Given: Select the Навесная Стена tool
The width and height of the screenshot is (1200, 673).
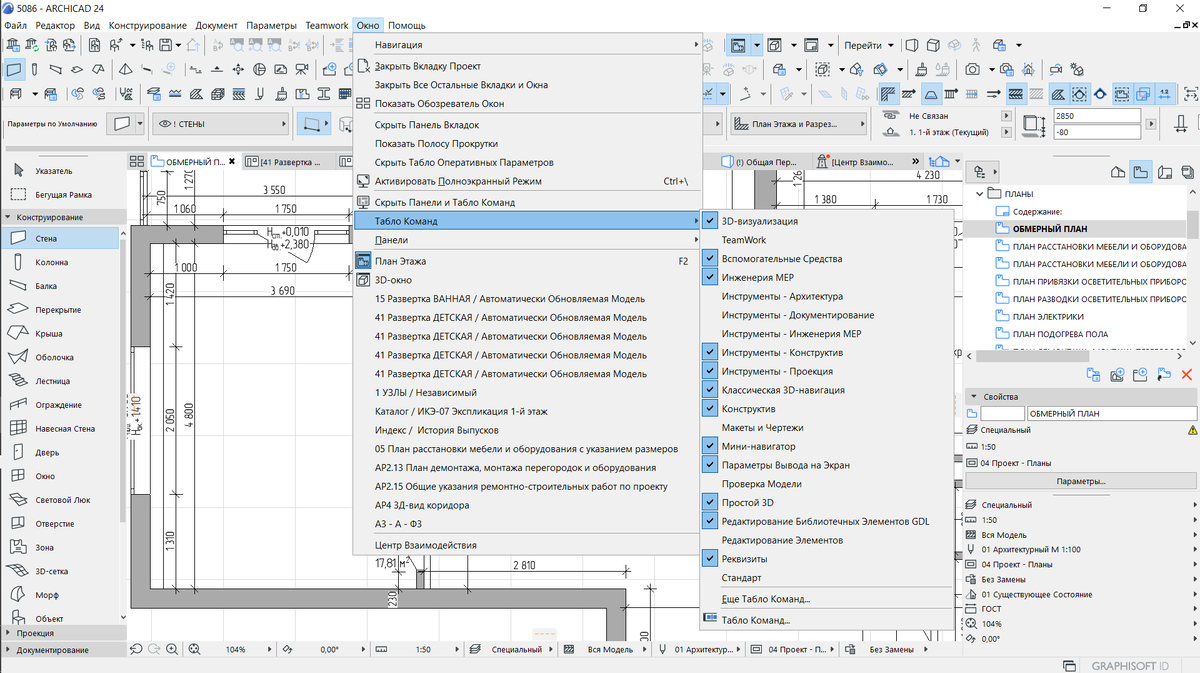Looking at the screenshot, I should pyautogui.click(x=60, y=429).
